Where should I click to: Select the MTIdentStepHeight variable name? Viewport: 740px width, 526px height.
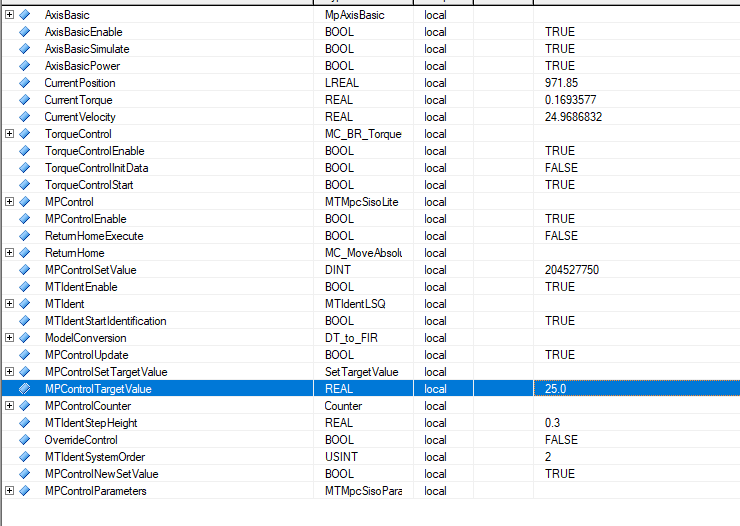pyautogui.click(x=91, y=423)
